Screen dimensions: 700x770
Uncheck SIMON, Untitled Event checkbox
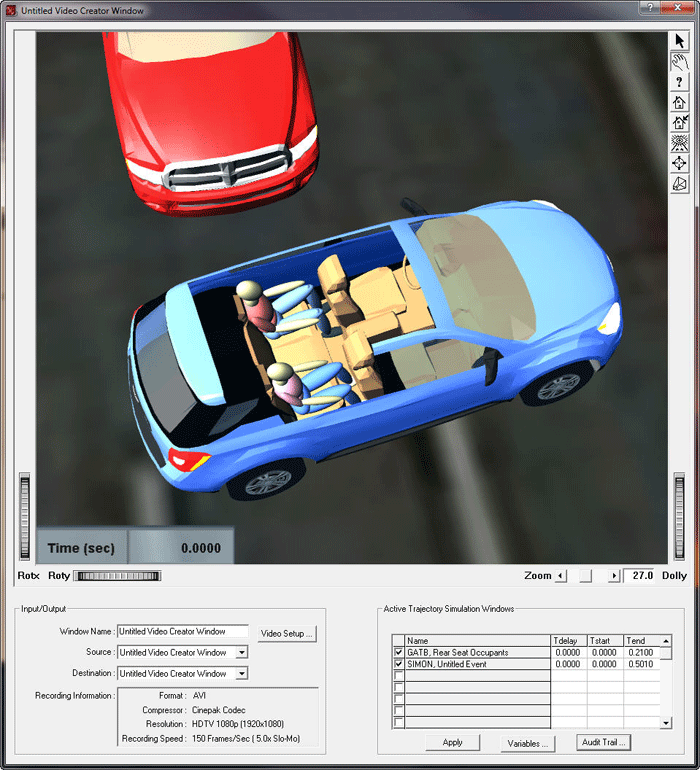tap(399, 664)
